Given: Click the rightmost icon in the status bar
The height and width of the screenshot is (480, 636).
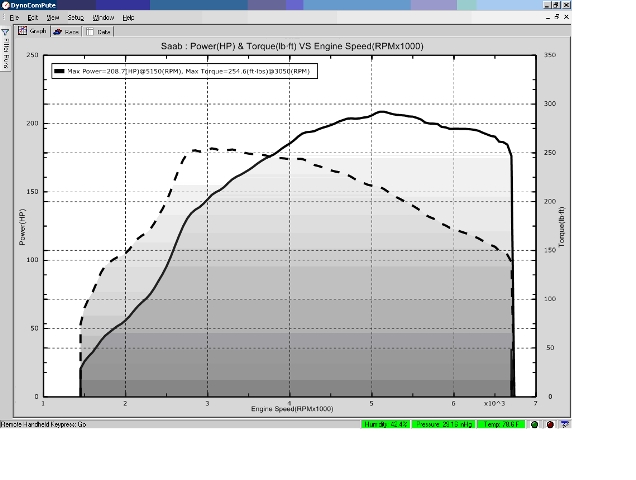Looking at the screenshot, I should pos(564,425).
